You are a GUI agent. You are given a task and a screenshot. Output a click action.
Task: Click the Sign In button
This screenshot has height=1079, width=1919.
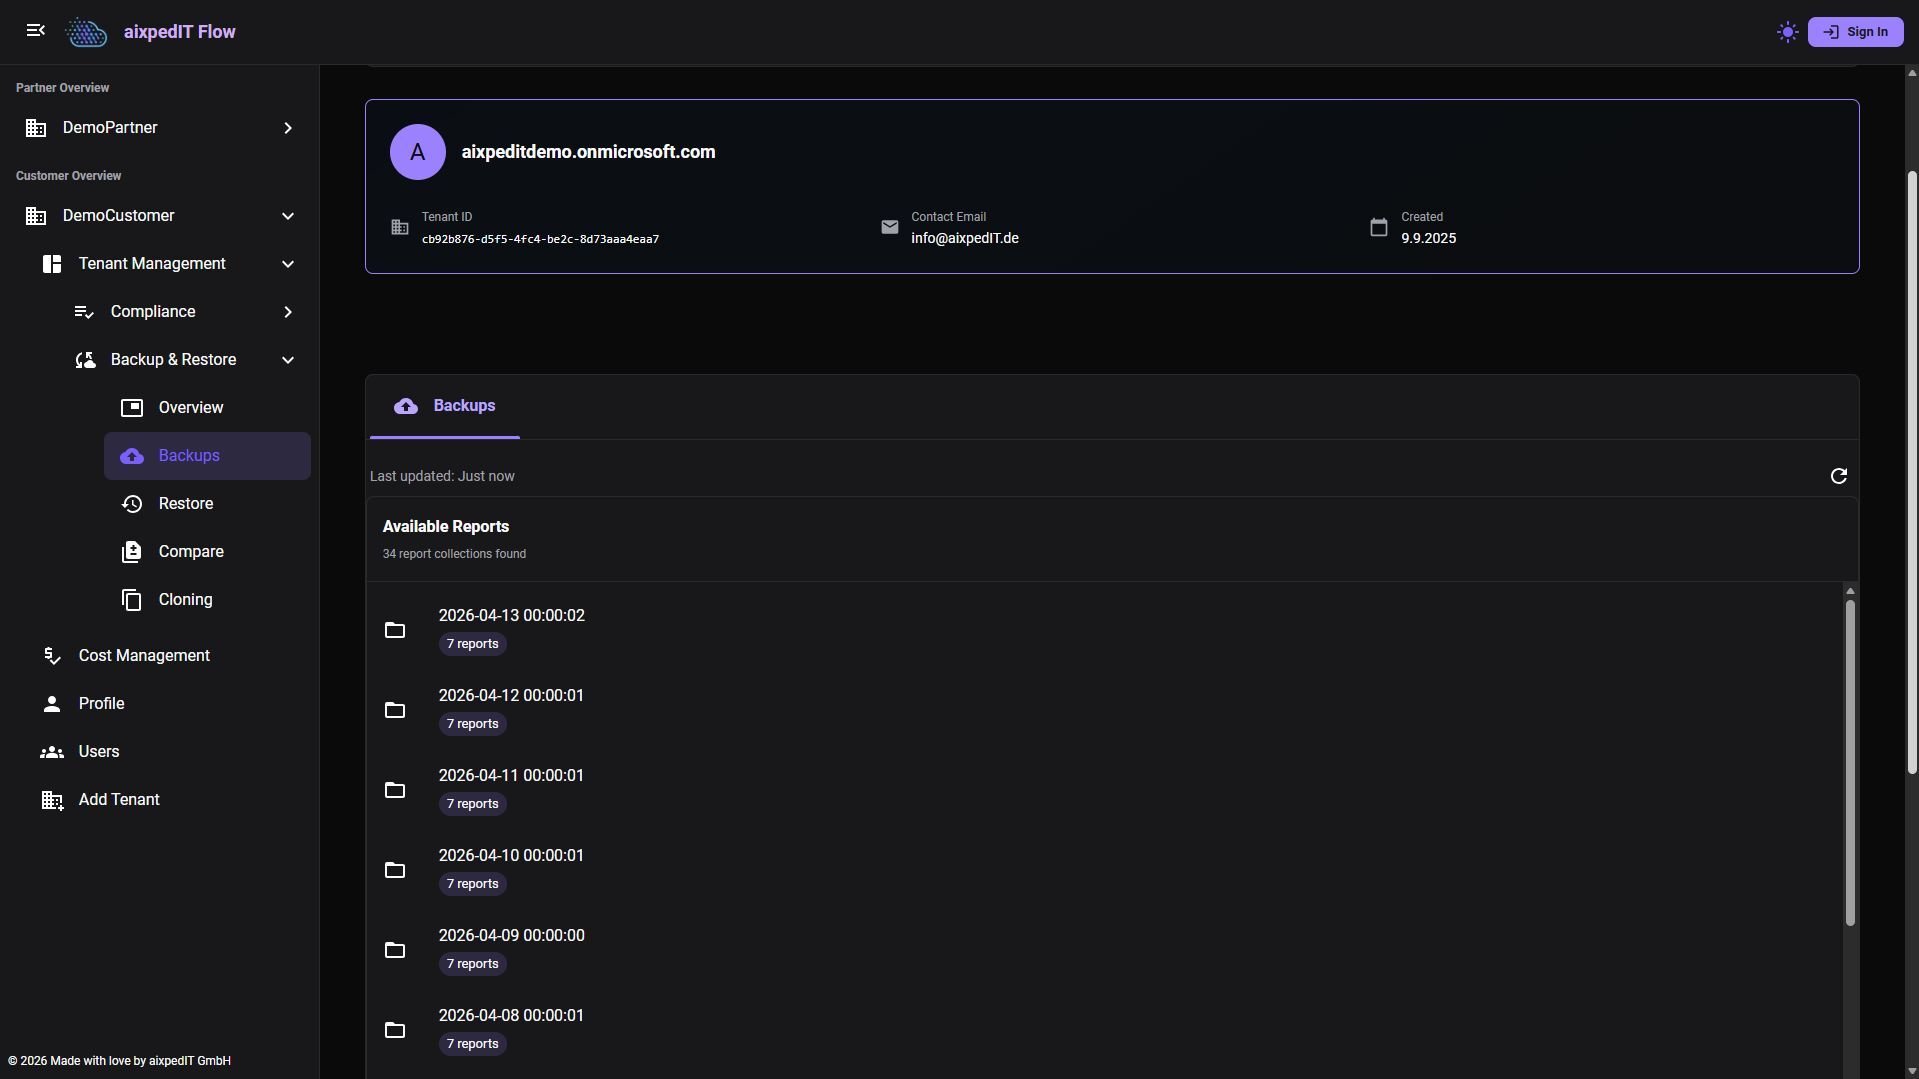[x=1855, y=32]
